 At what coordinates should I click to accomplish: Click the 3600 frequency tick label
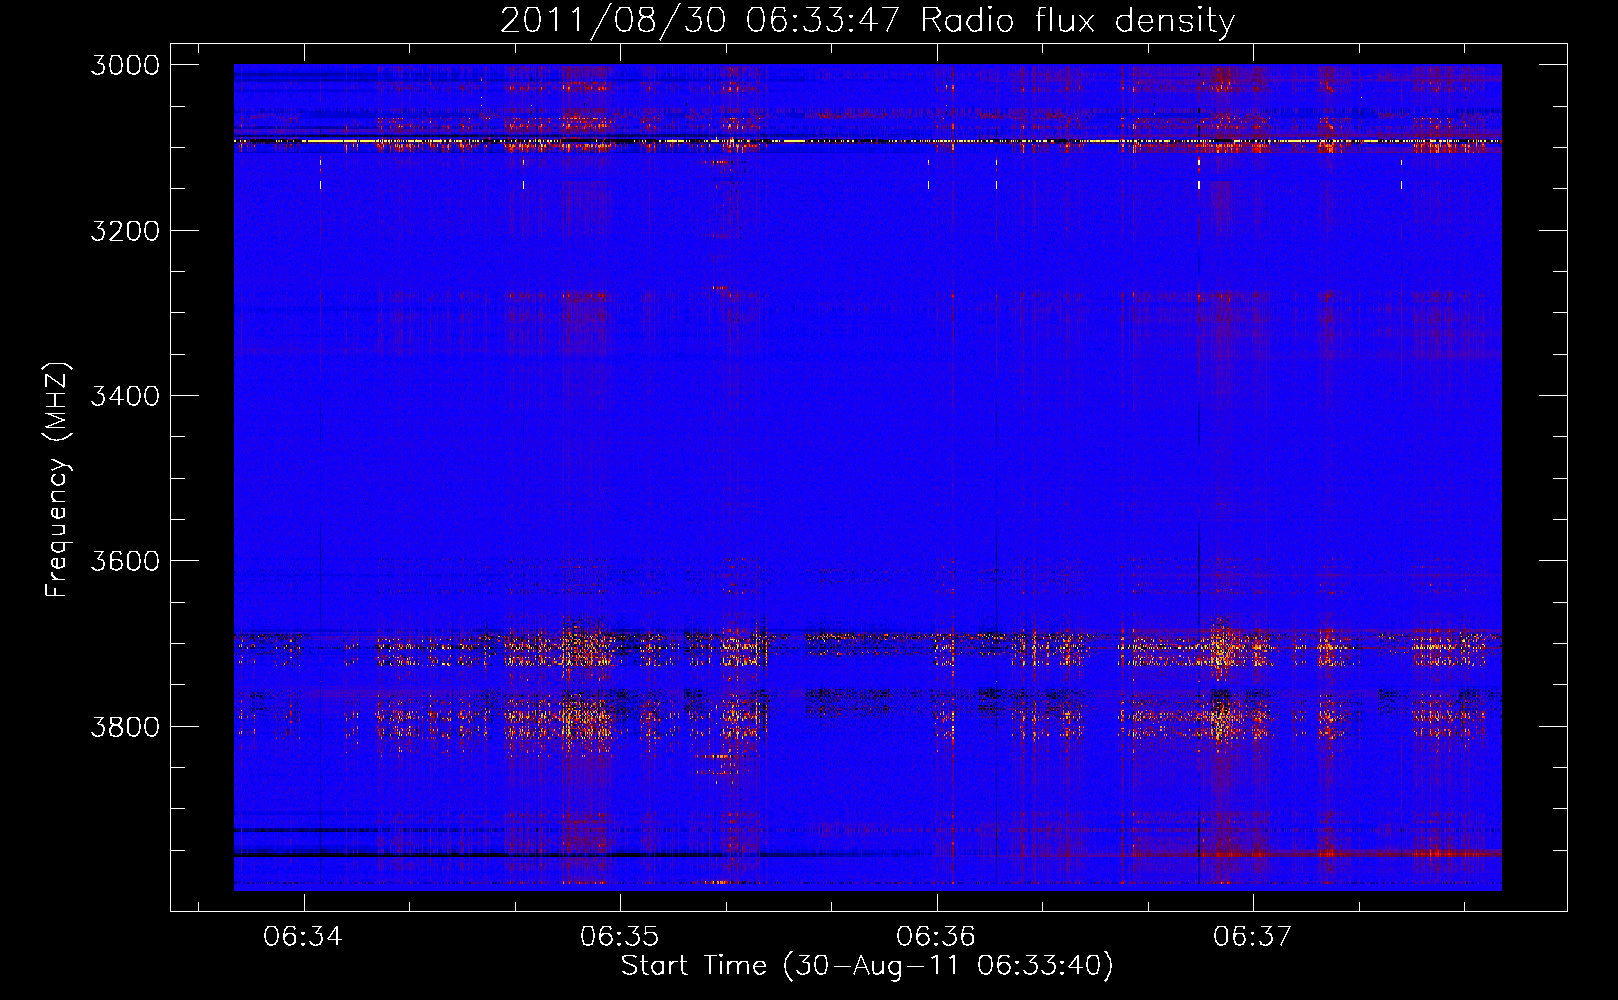pos(125,561)
